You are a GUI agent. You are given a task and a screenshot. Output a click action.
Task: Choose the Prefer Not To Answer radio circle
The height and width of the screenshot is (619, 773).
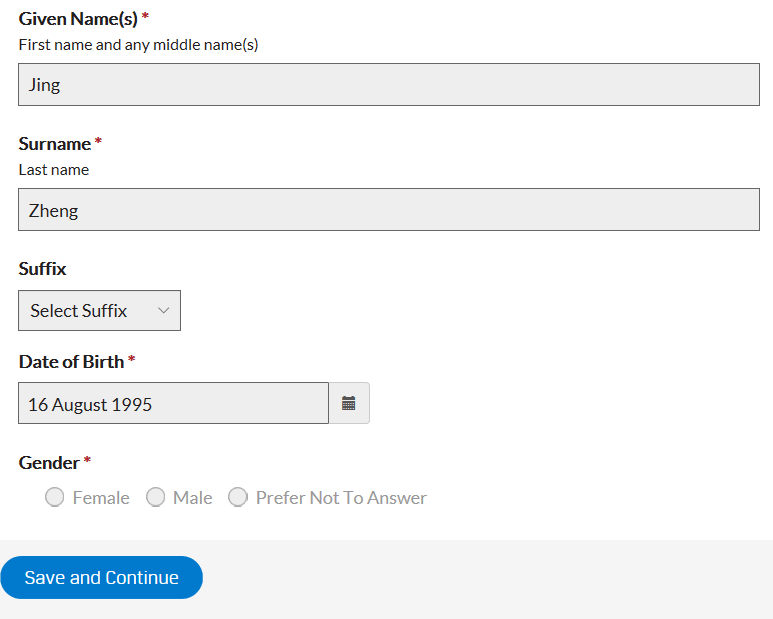(x=238, y=497)
